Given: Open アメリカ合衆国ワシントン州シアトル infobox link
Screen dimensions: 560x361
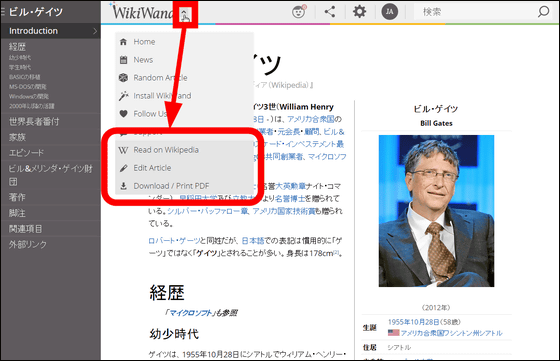Looking at the screenshot, I should 451,333.
